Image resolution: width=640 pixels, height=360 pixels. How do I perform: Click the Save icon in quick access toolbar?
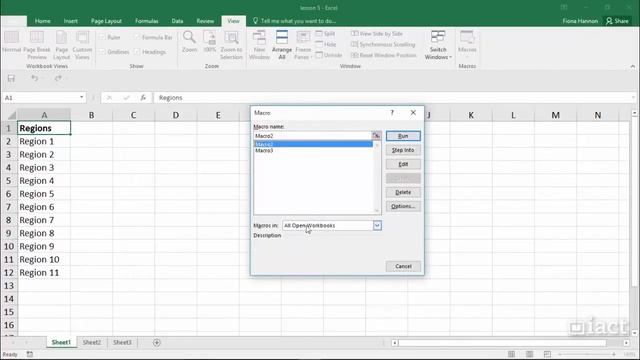pos(11,78)
